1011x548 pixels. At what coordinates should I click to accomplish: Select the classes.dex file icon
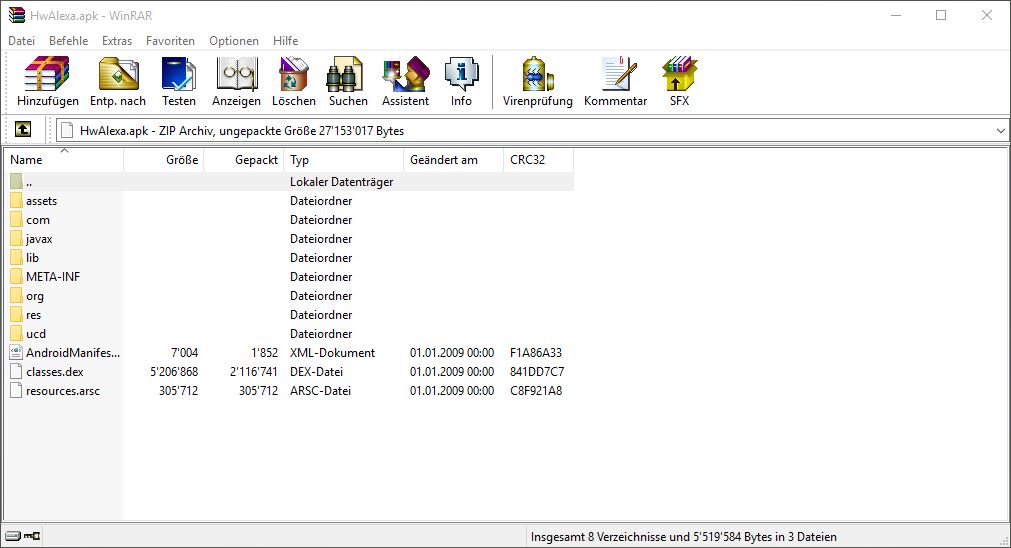click(x=17, y=372)
